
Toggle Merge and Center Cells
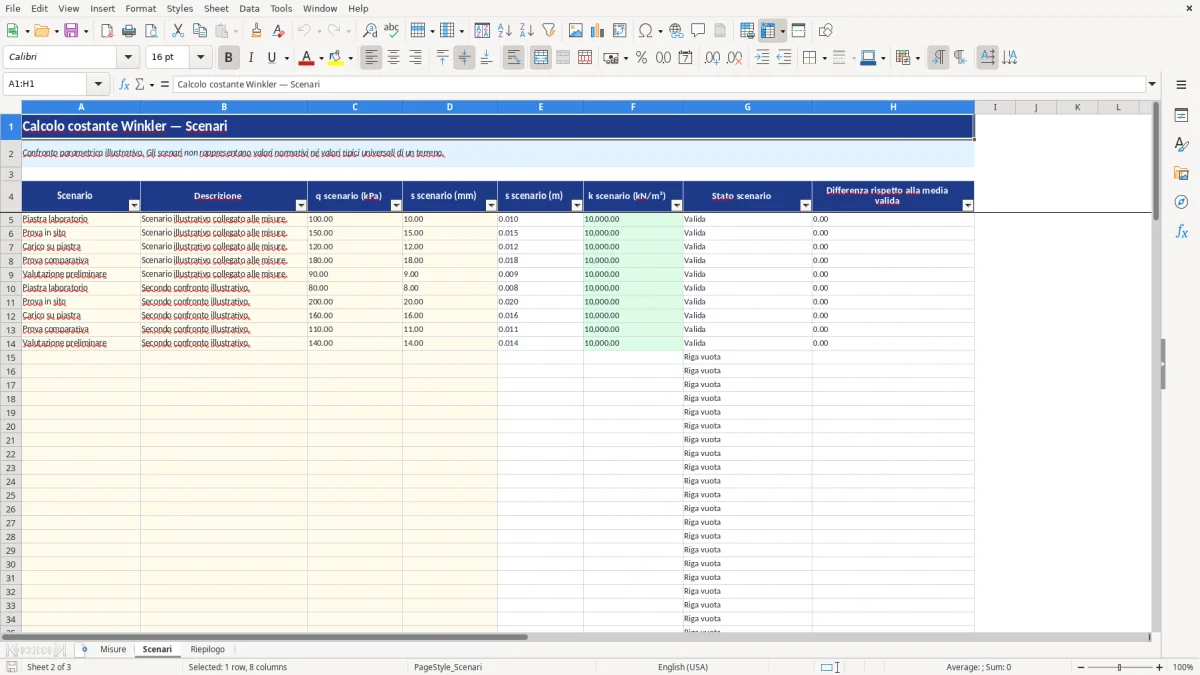coord(541,58)
